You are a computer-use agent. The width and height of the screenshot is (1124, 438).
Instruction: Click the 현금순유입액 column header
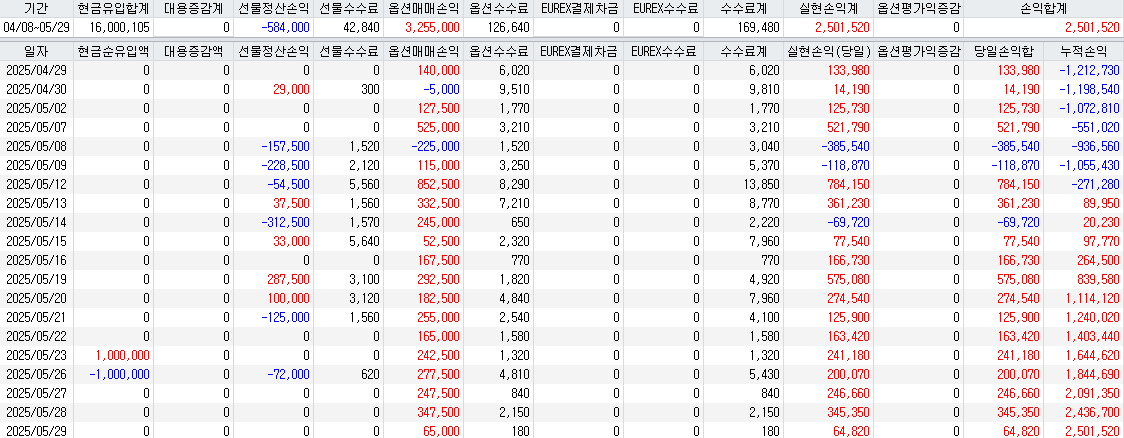(x=113, y=51)
